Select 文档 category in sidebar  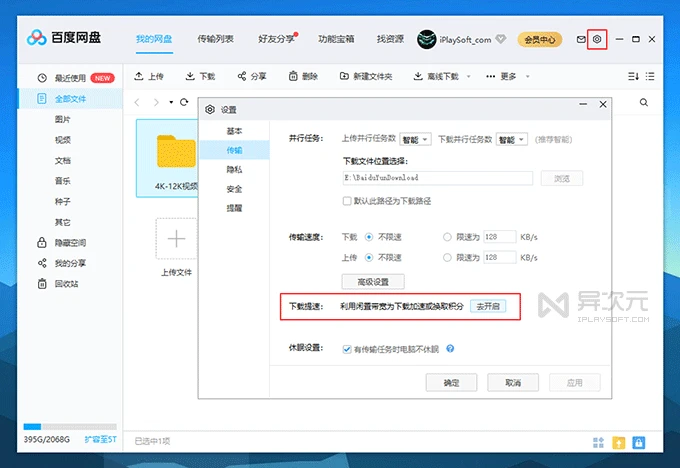[x=62, y=160]
